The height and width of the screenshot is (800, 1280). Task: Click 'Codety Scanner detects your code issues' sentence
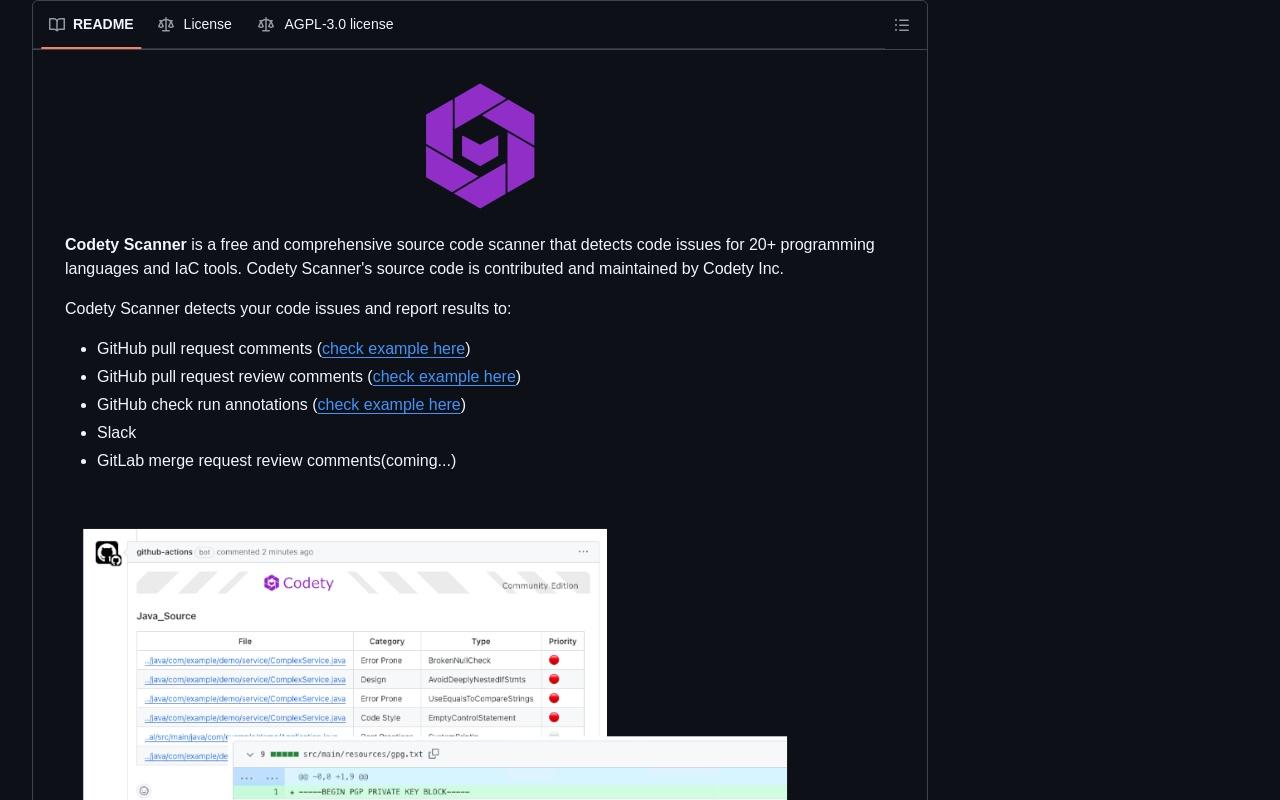click(x=288, y=308)
